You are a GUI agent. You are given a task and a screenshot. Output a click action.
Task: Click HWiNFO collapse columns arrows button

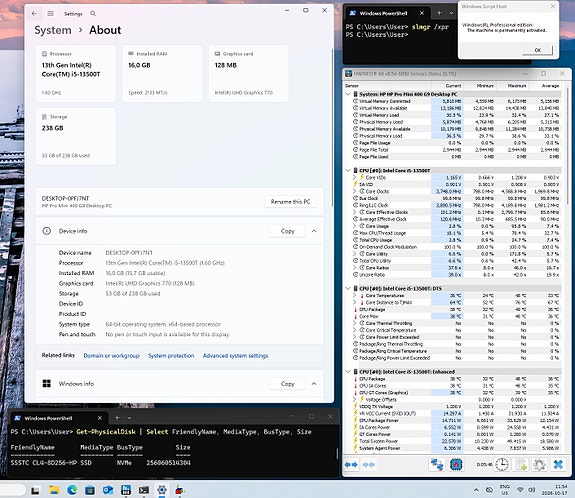(369, 465)
